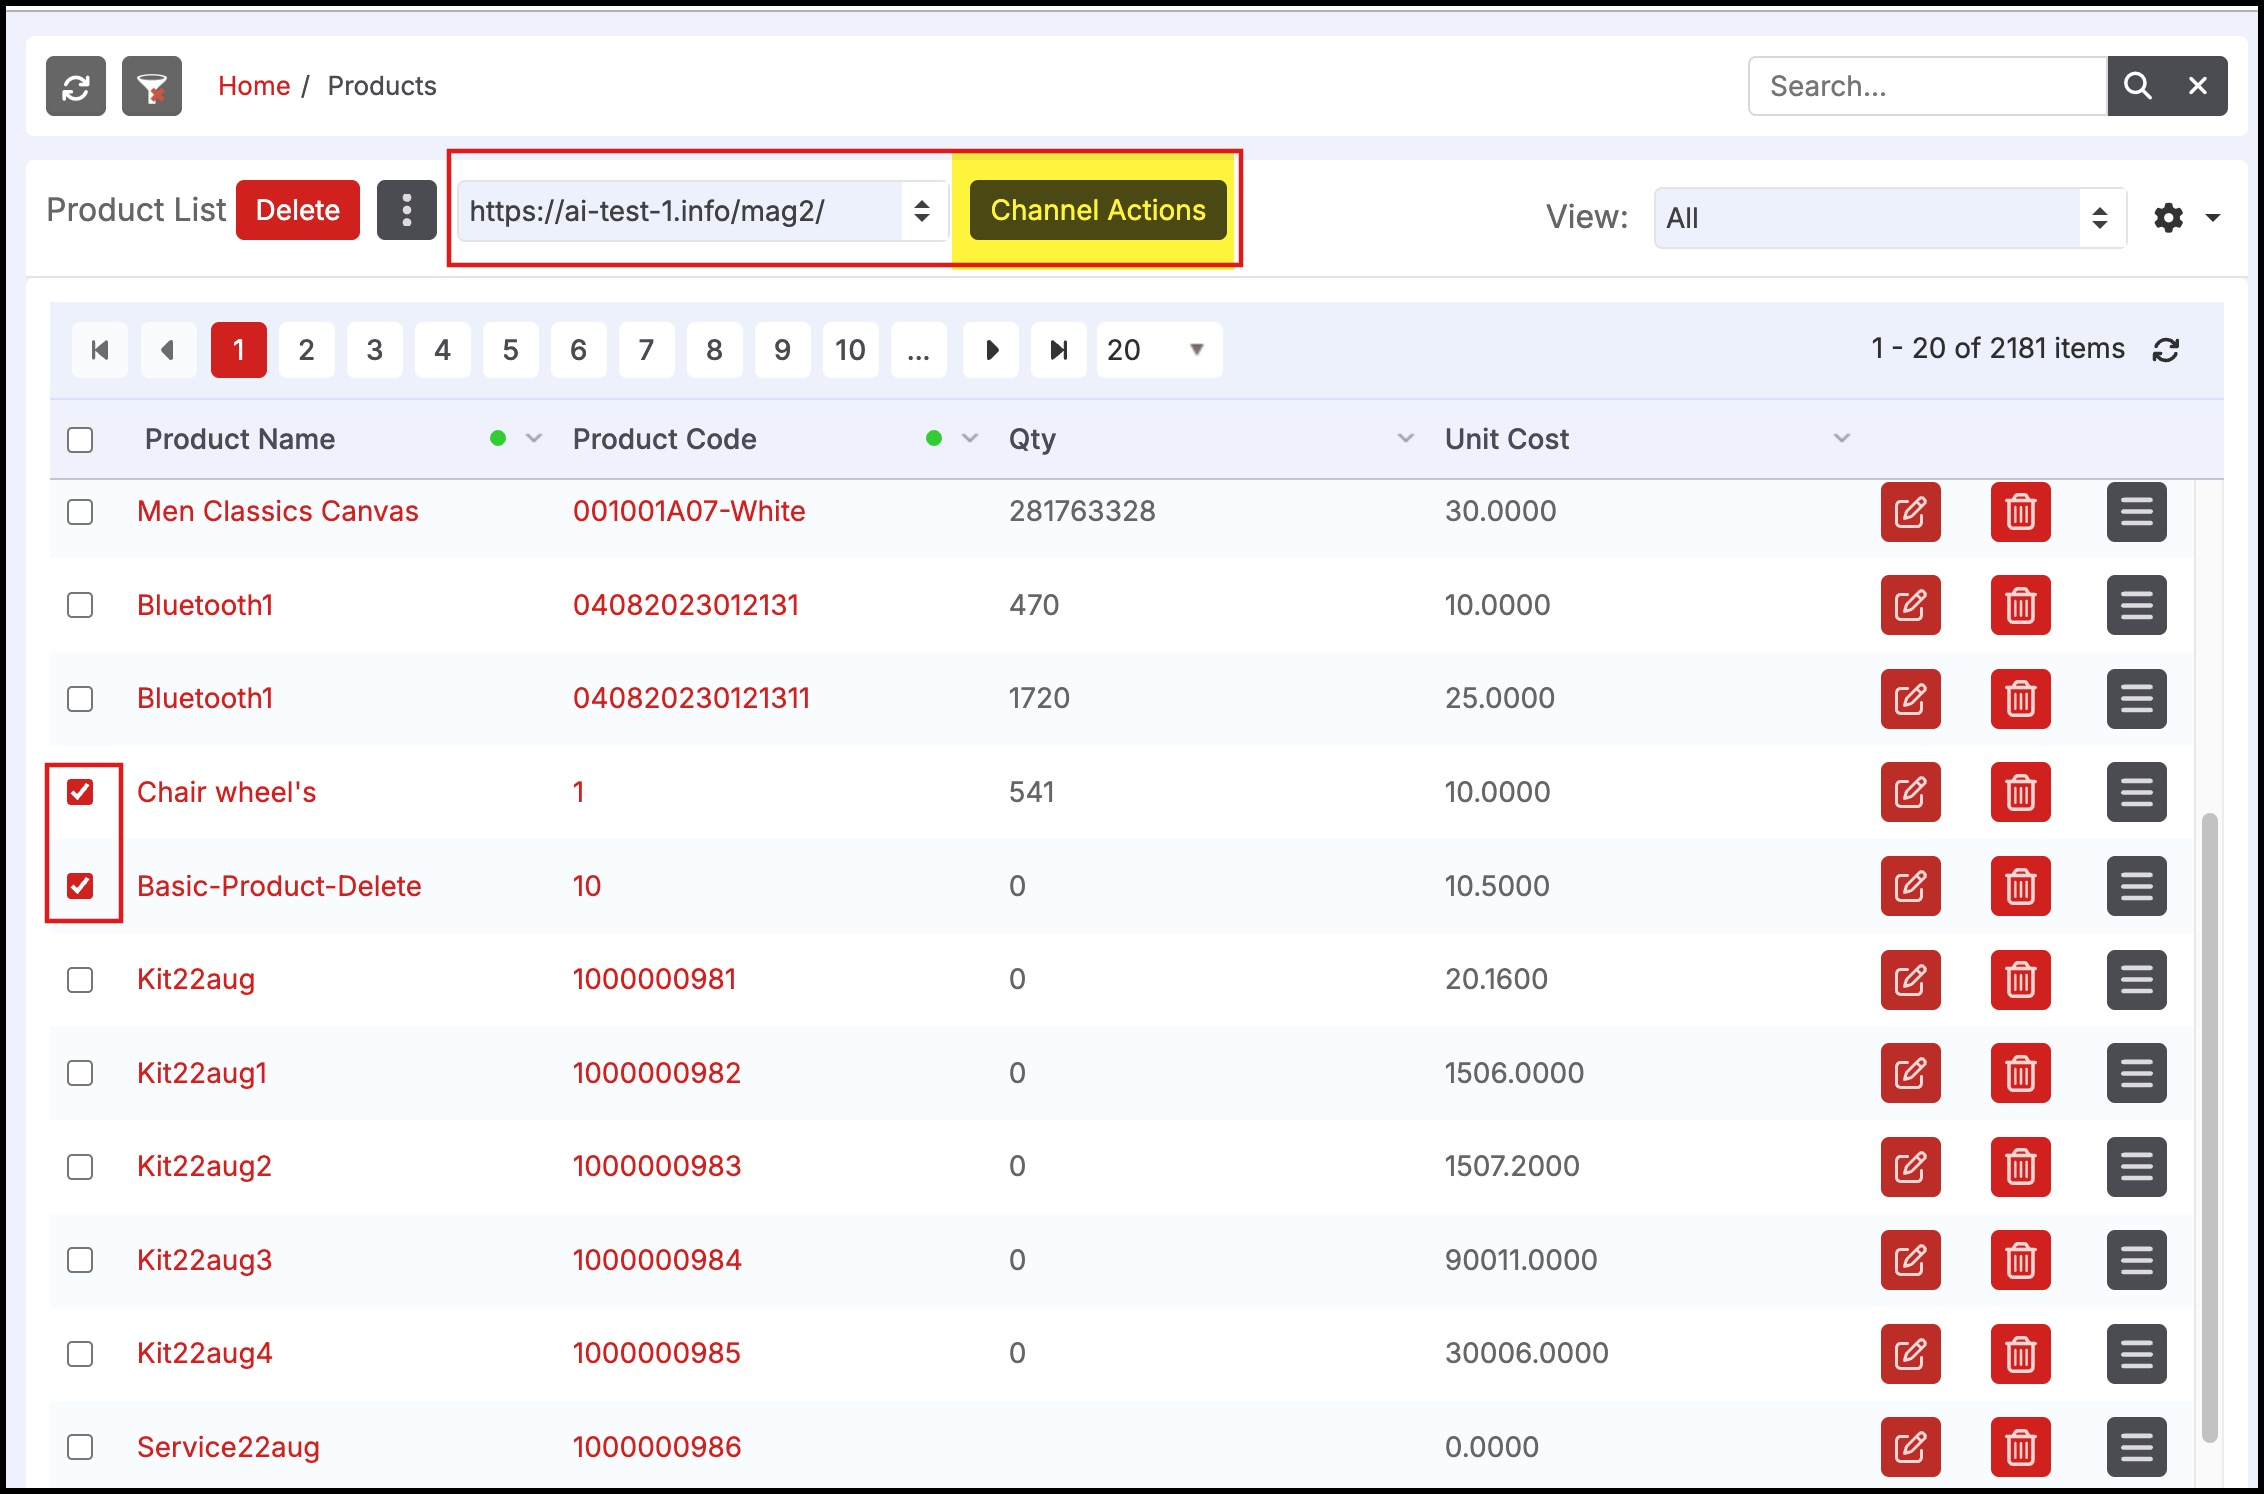Check the Service22aug checkbox
The height and width of the screenshot is (1494, 2264).
coord(80,1447)
